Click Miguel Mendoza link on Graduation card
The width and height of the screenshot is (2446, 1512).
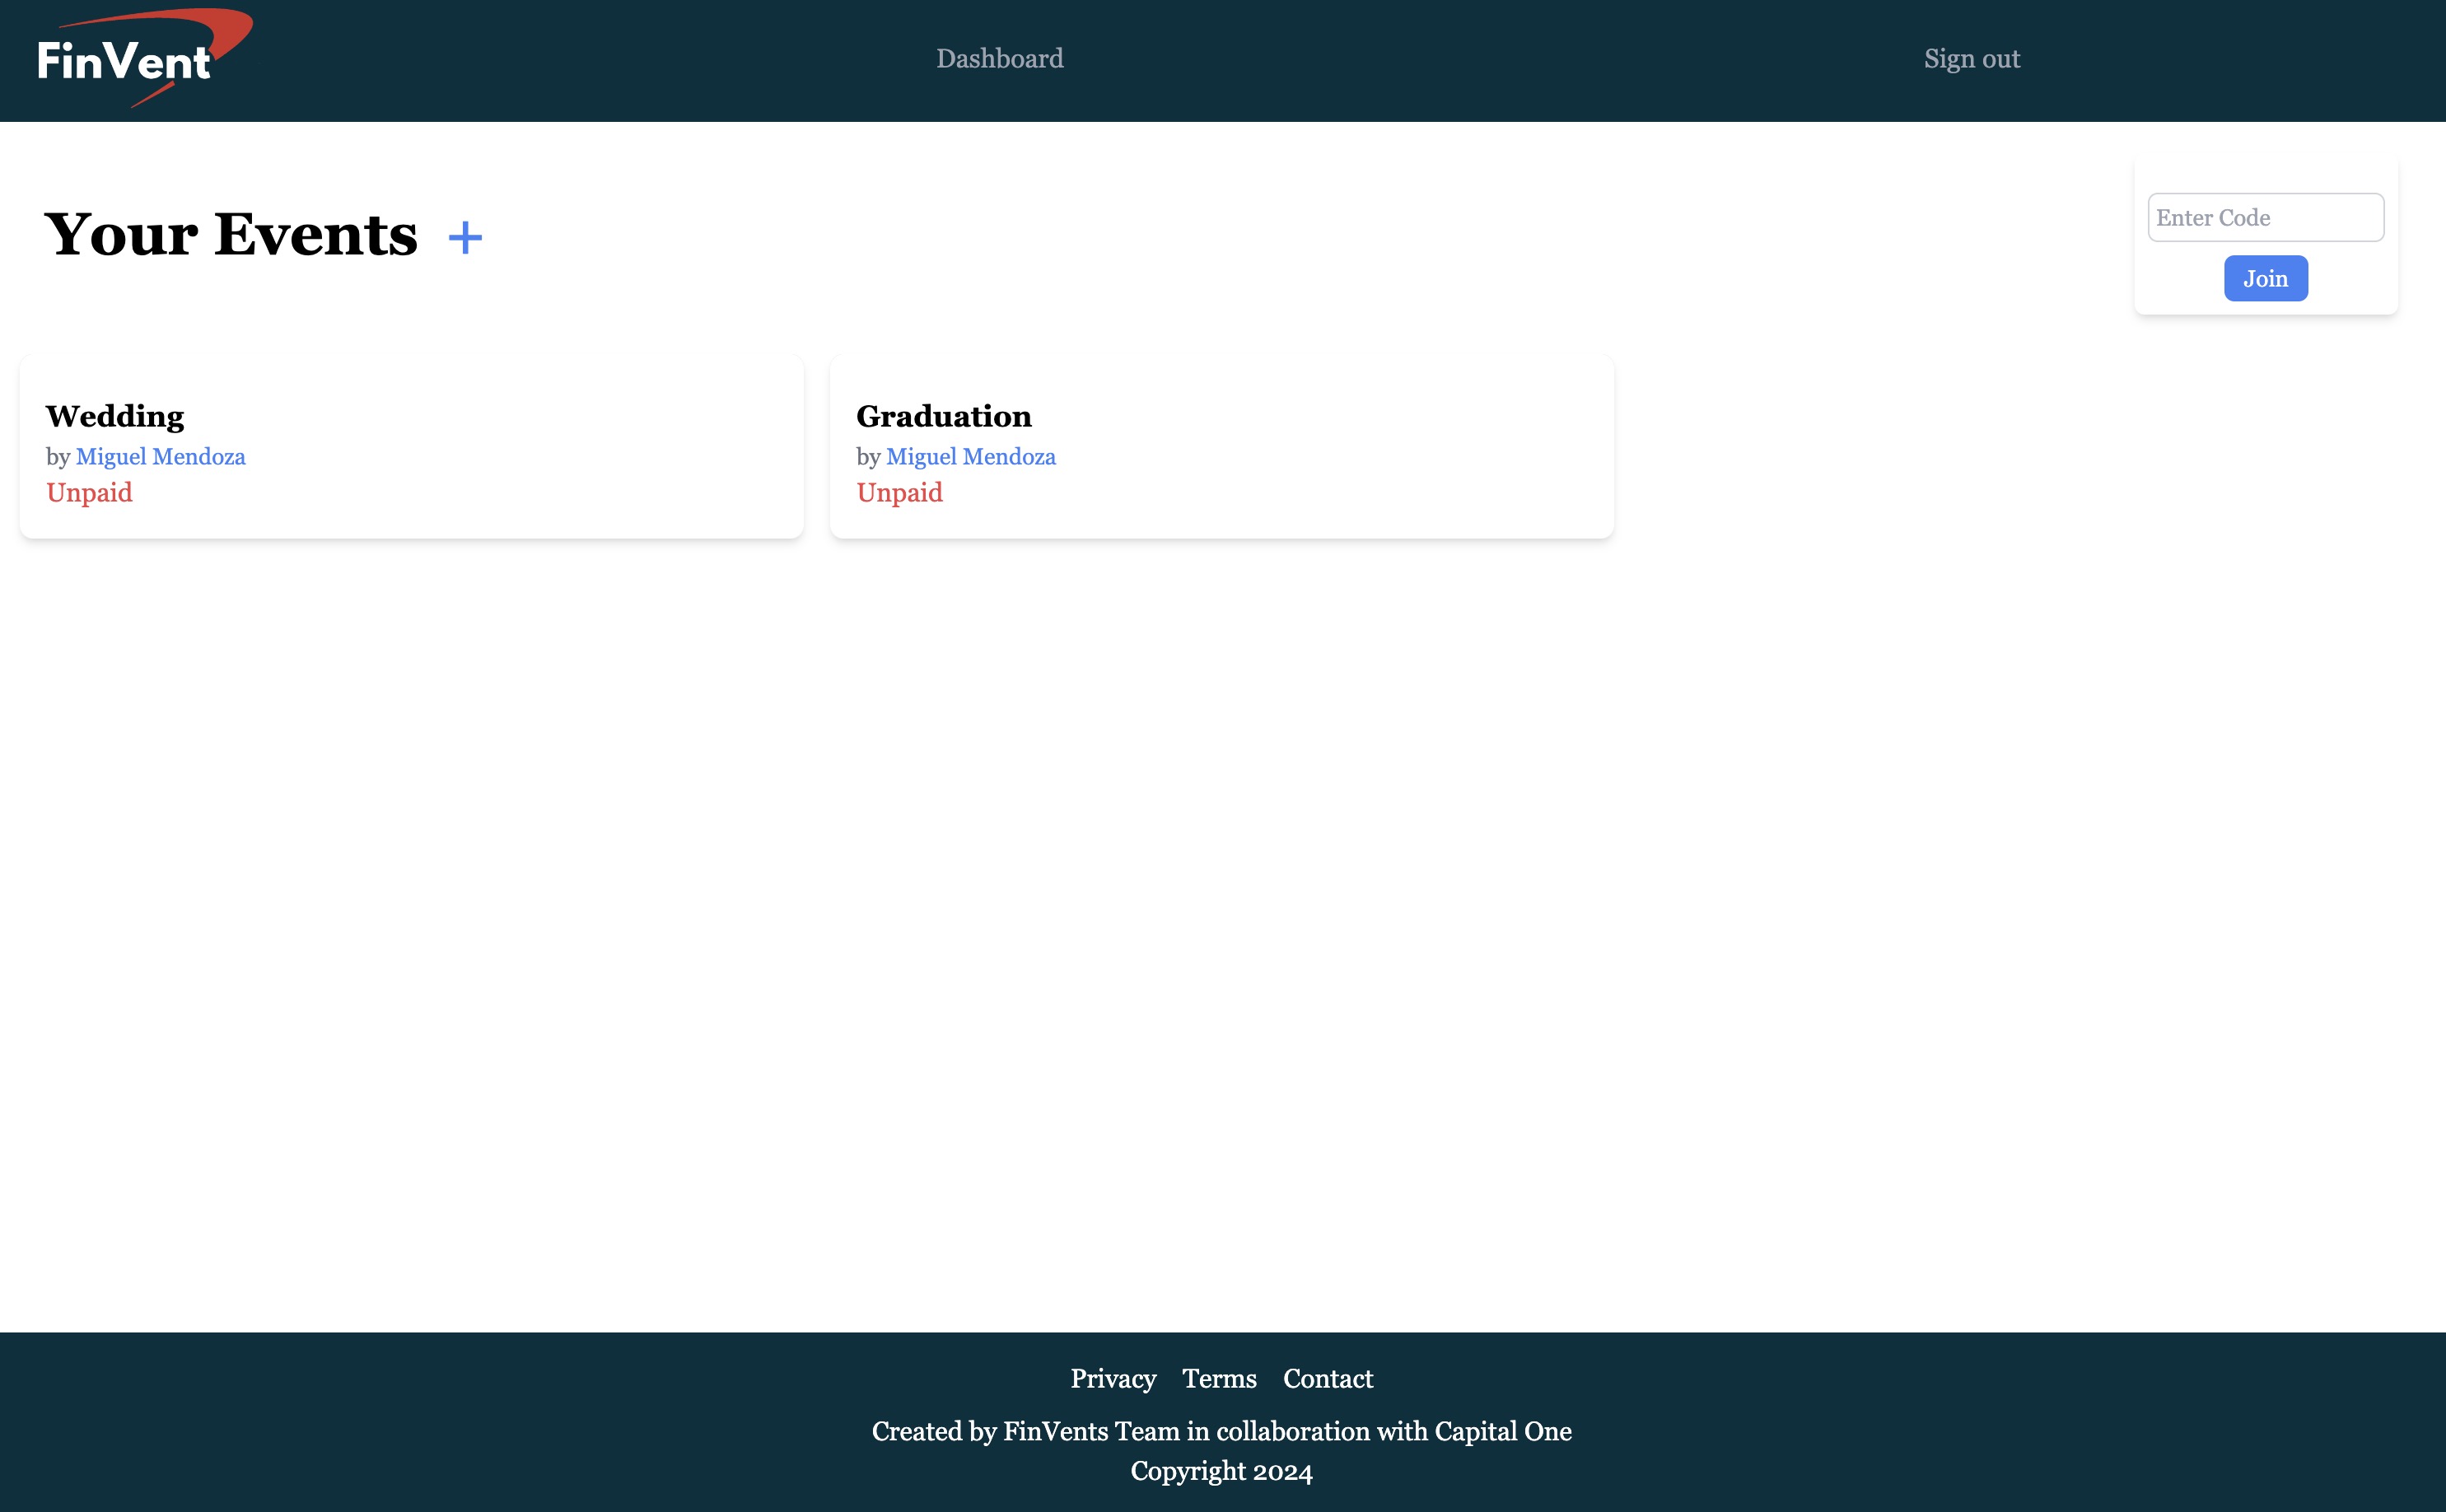pyautogui.click(x=970, y=457)
